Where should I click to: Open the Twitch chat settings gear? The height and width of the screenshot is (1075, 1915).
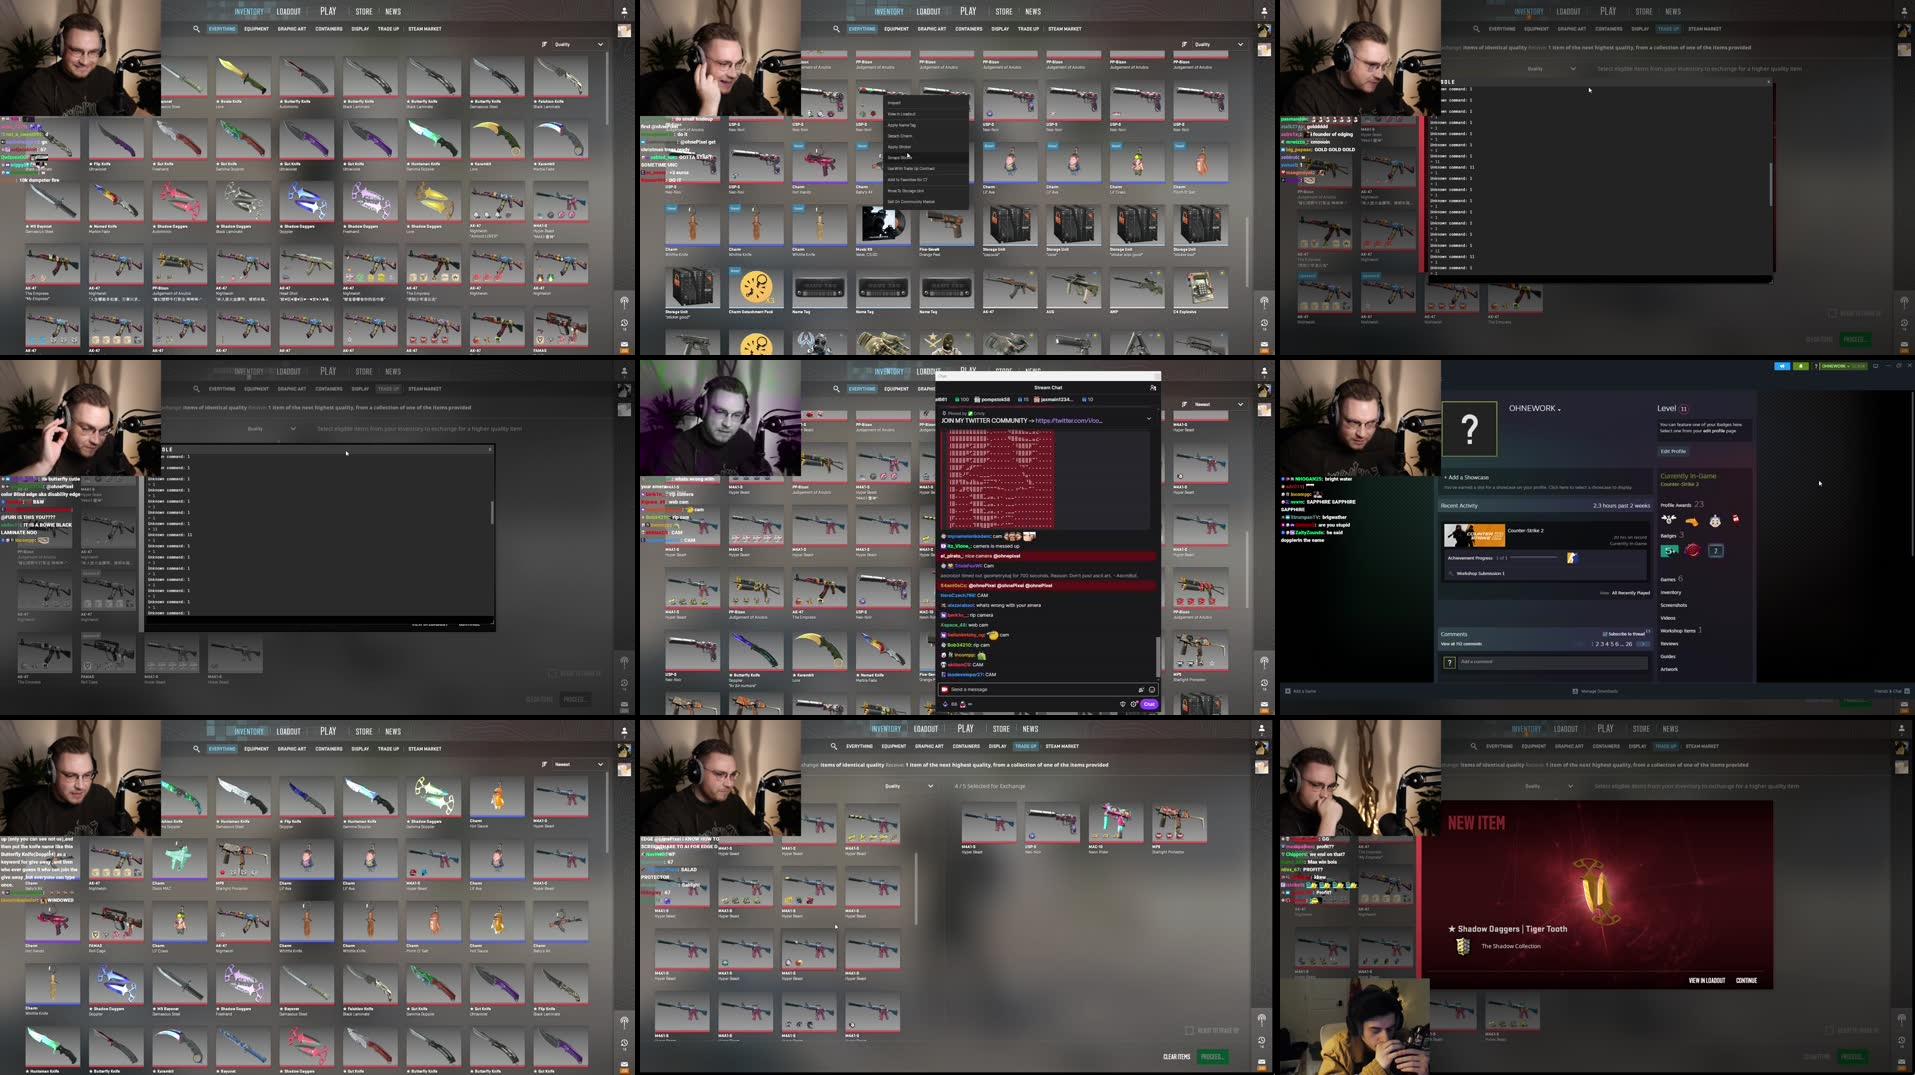[x=1134, y=705]
